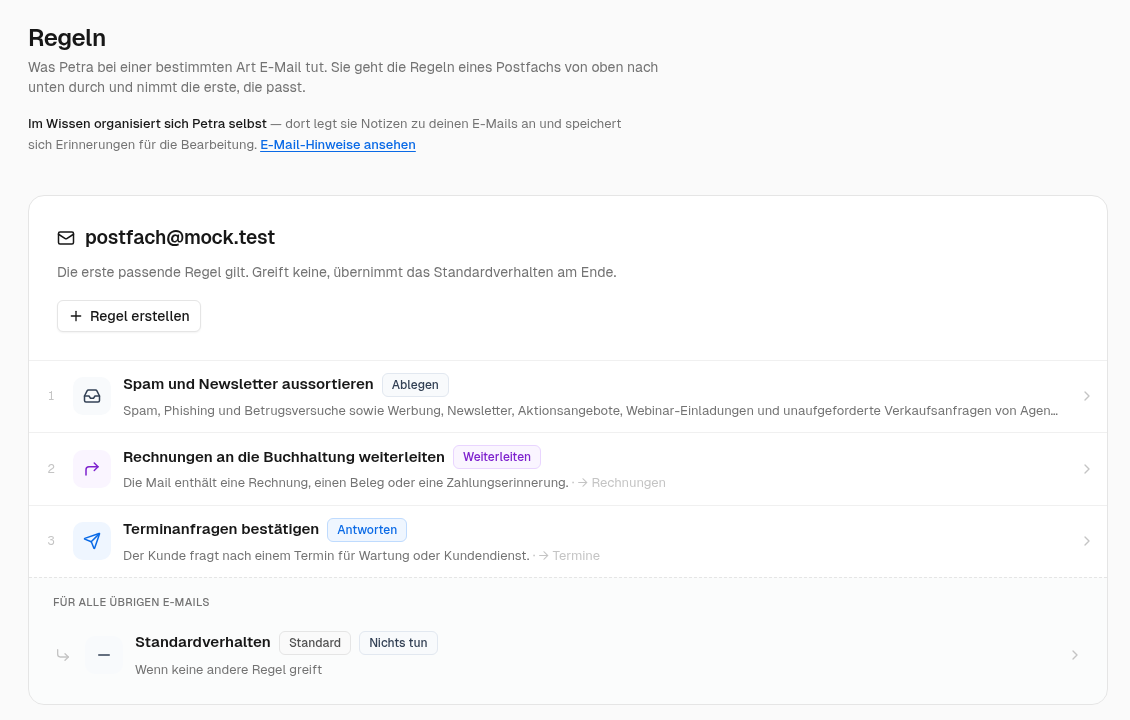Click the Nichts tun badge
The height and width of the screenshot is (720, 1130).
pos(399,643)
